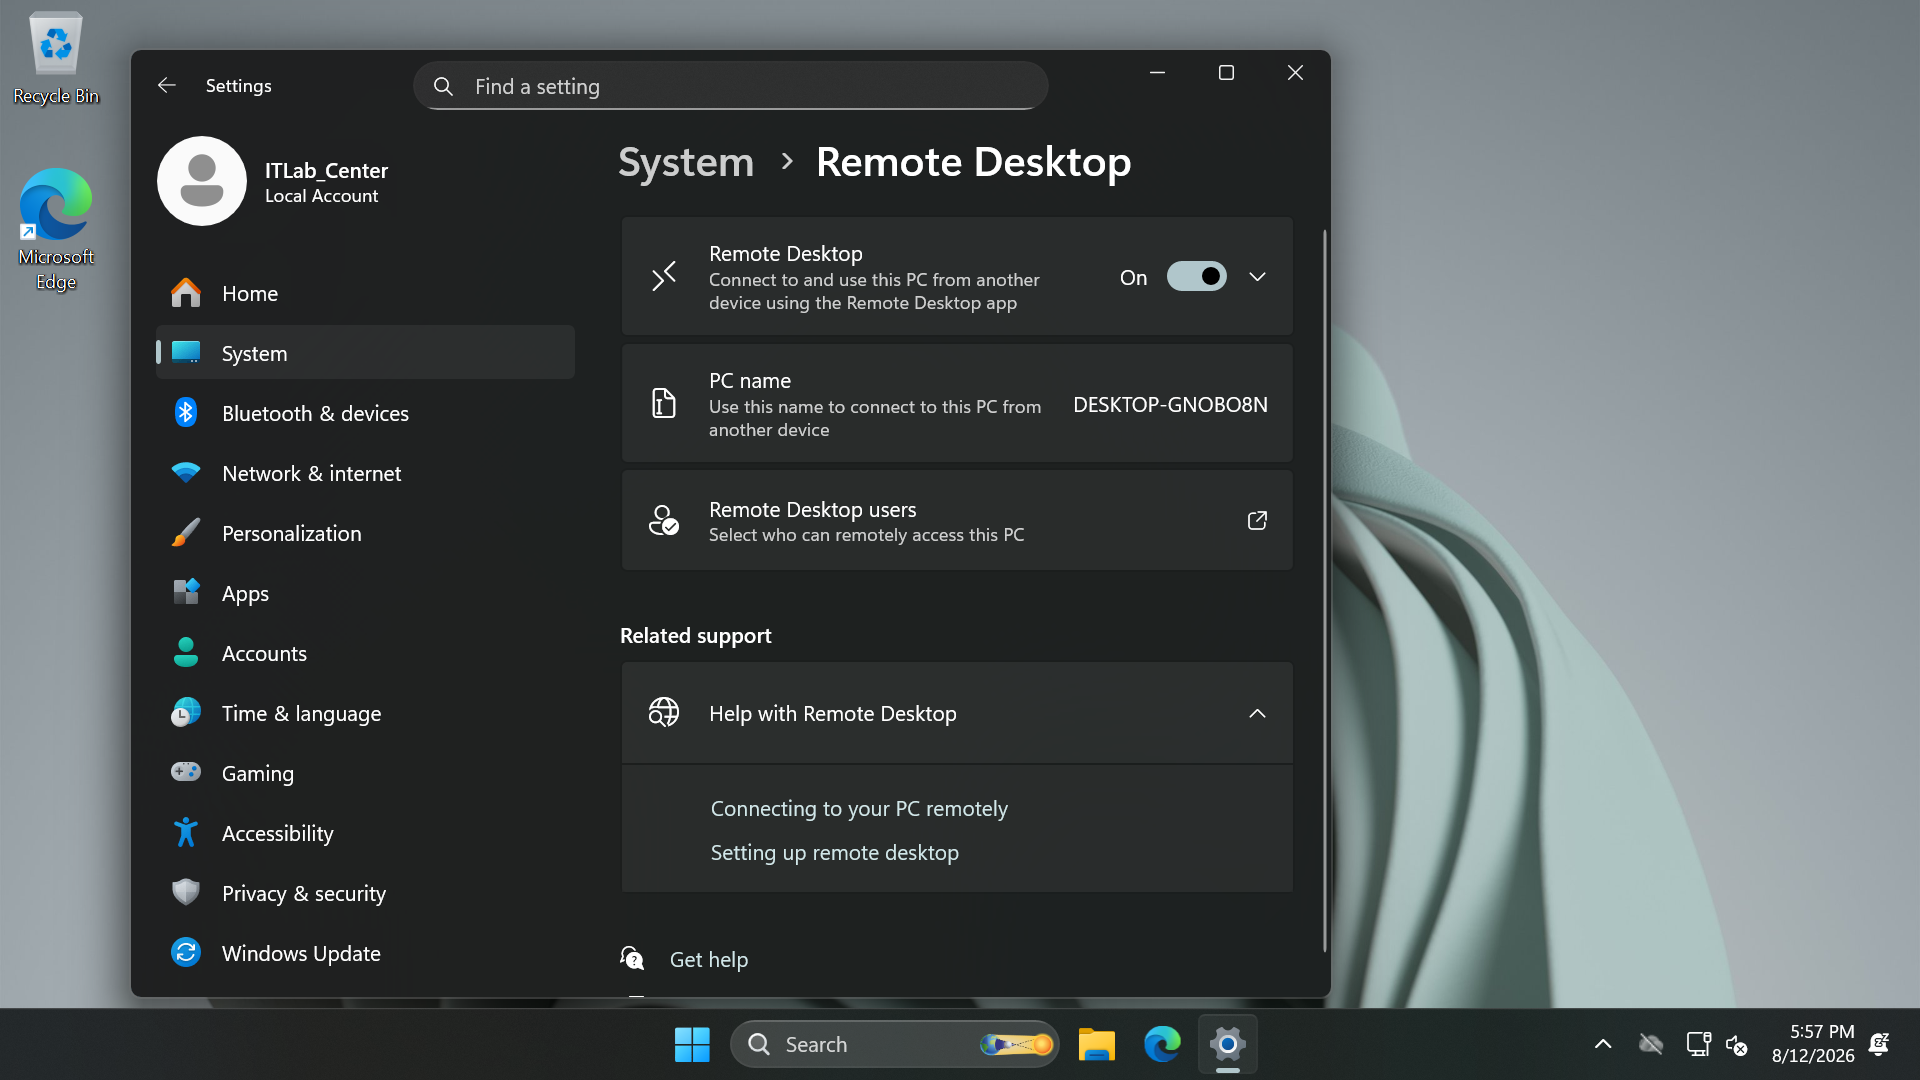Screen dimensions: 1920x1080
Task: Click the Get help chat icon
Action: [632, 959]
